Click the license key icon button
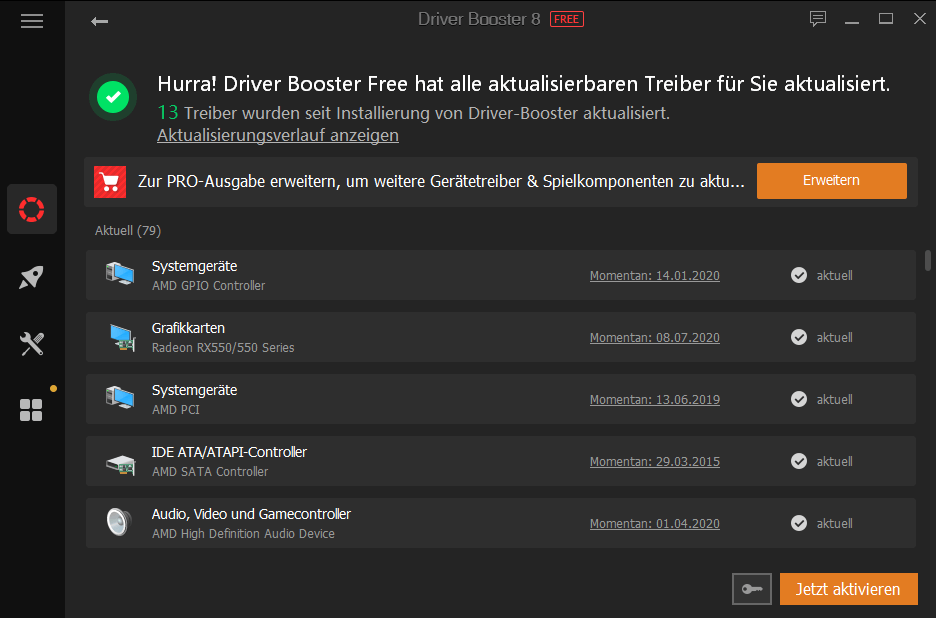The width and height of the screenshot is (936, 618). click(752, 589)
